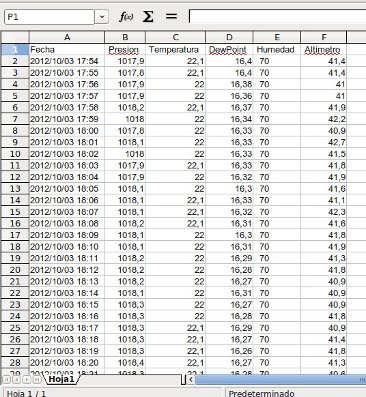366x397 pixels.
Task: Click DewPoint value 16,38 in row 4
Action: (229, 84)
